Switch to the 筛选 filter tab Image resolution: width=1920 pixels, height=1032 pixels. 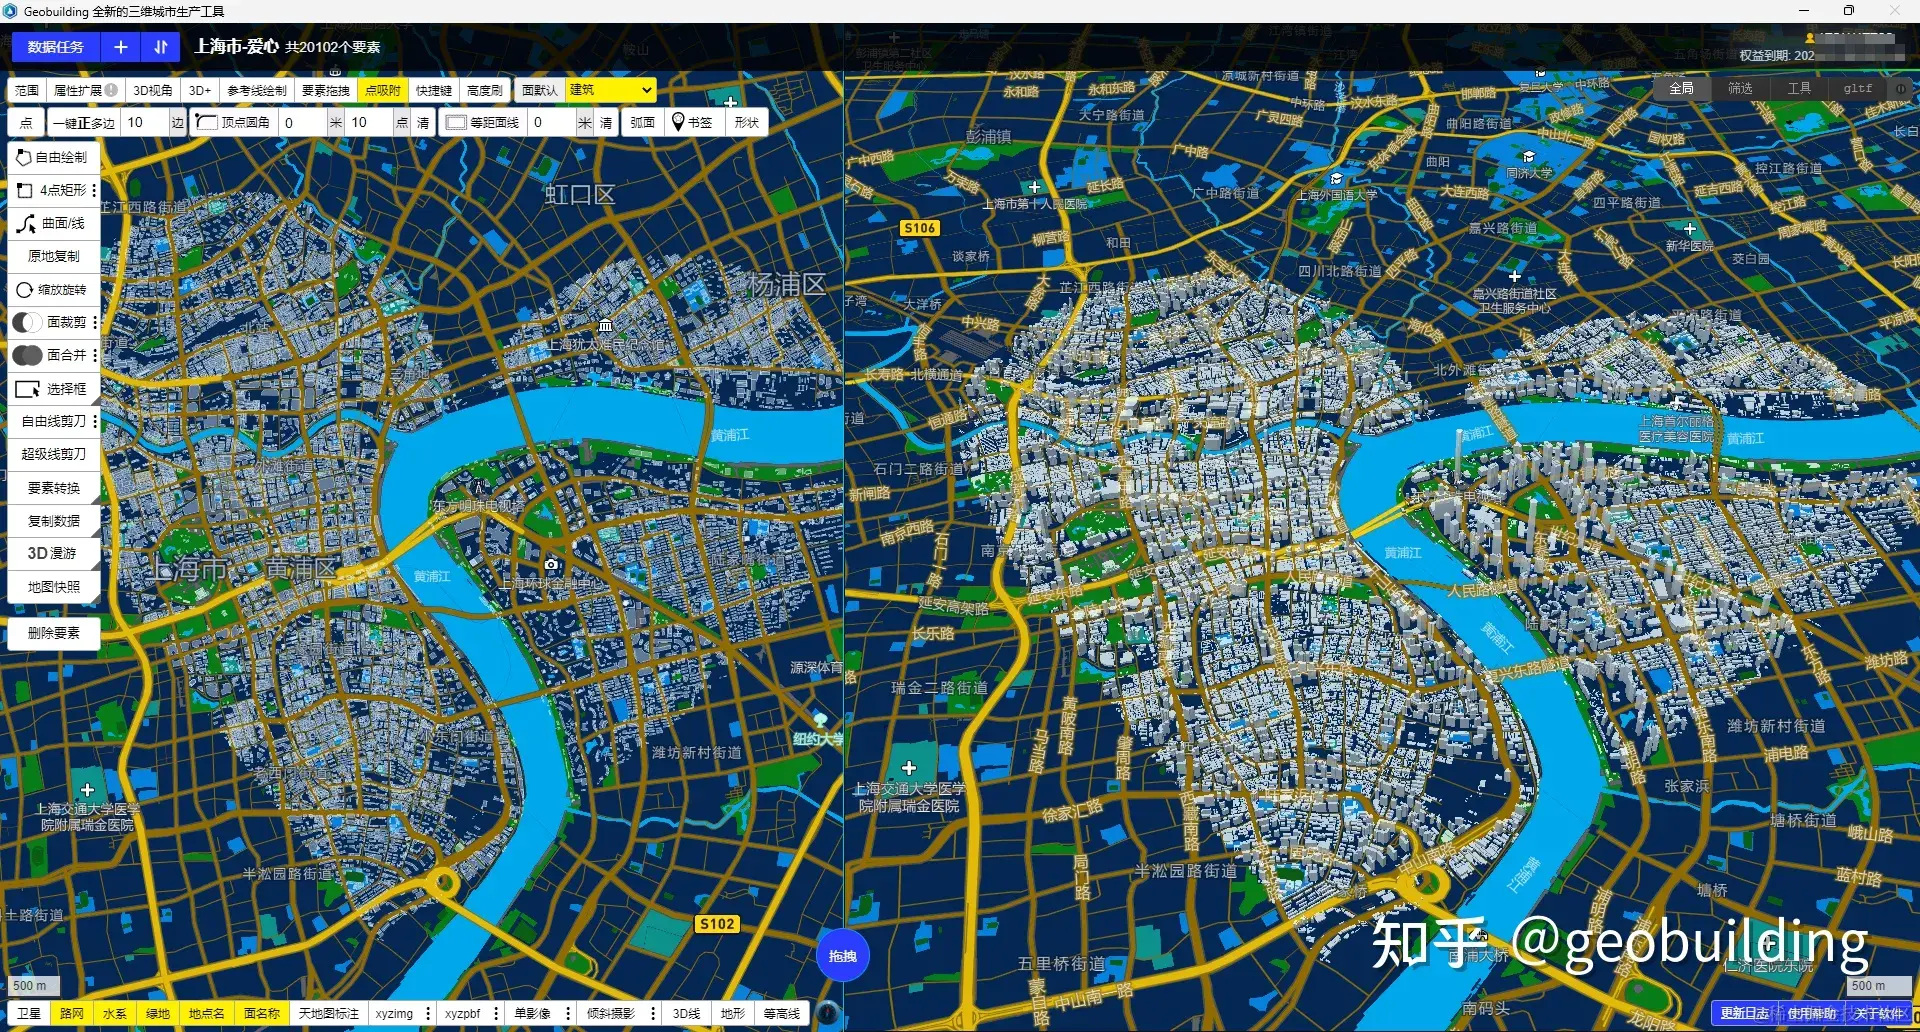click(x=1740, y=88)
